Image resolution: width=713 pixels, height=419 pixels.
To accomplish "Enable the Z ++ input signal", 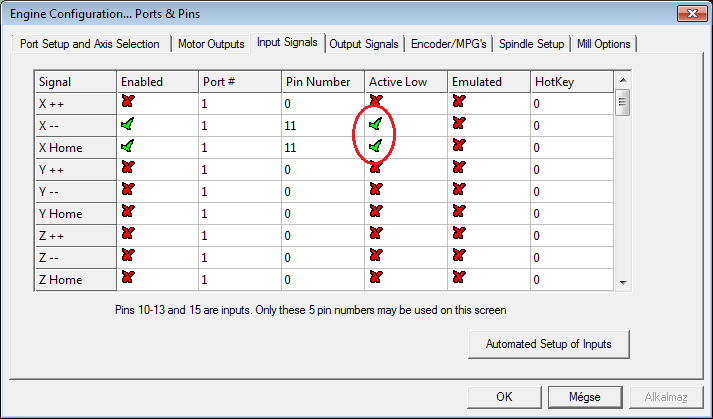I will (x=127, y=234).
